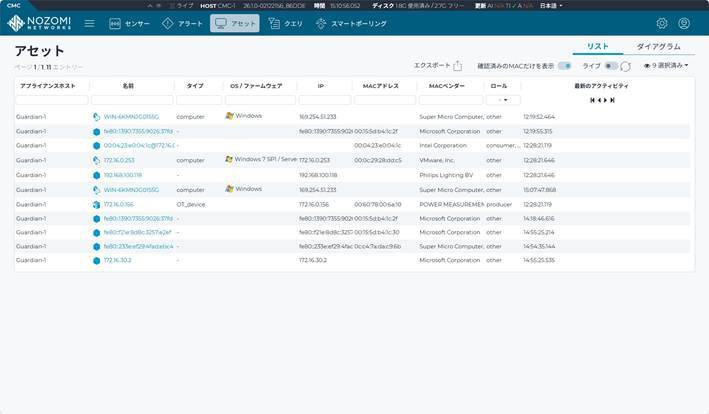Open user profile icon in header
Viewport: 709px width, 414px height.
tap(684, 23)
